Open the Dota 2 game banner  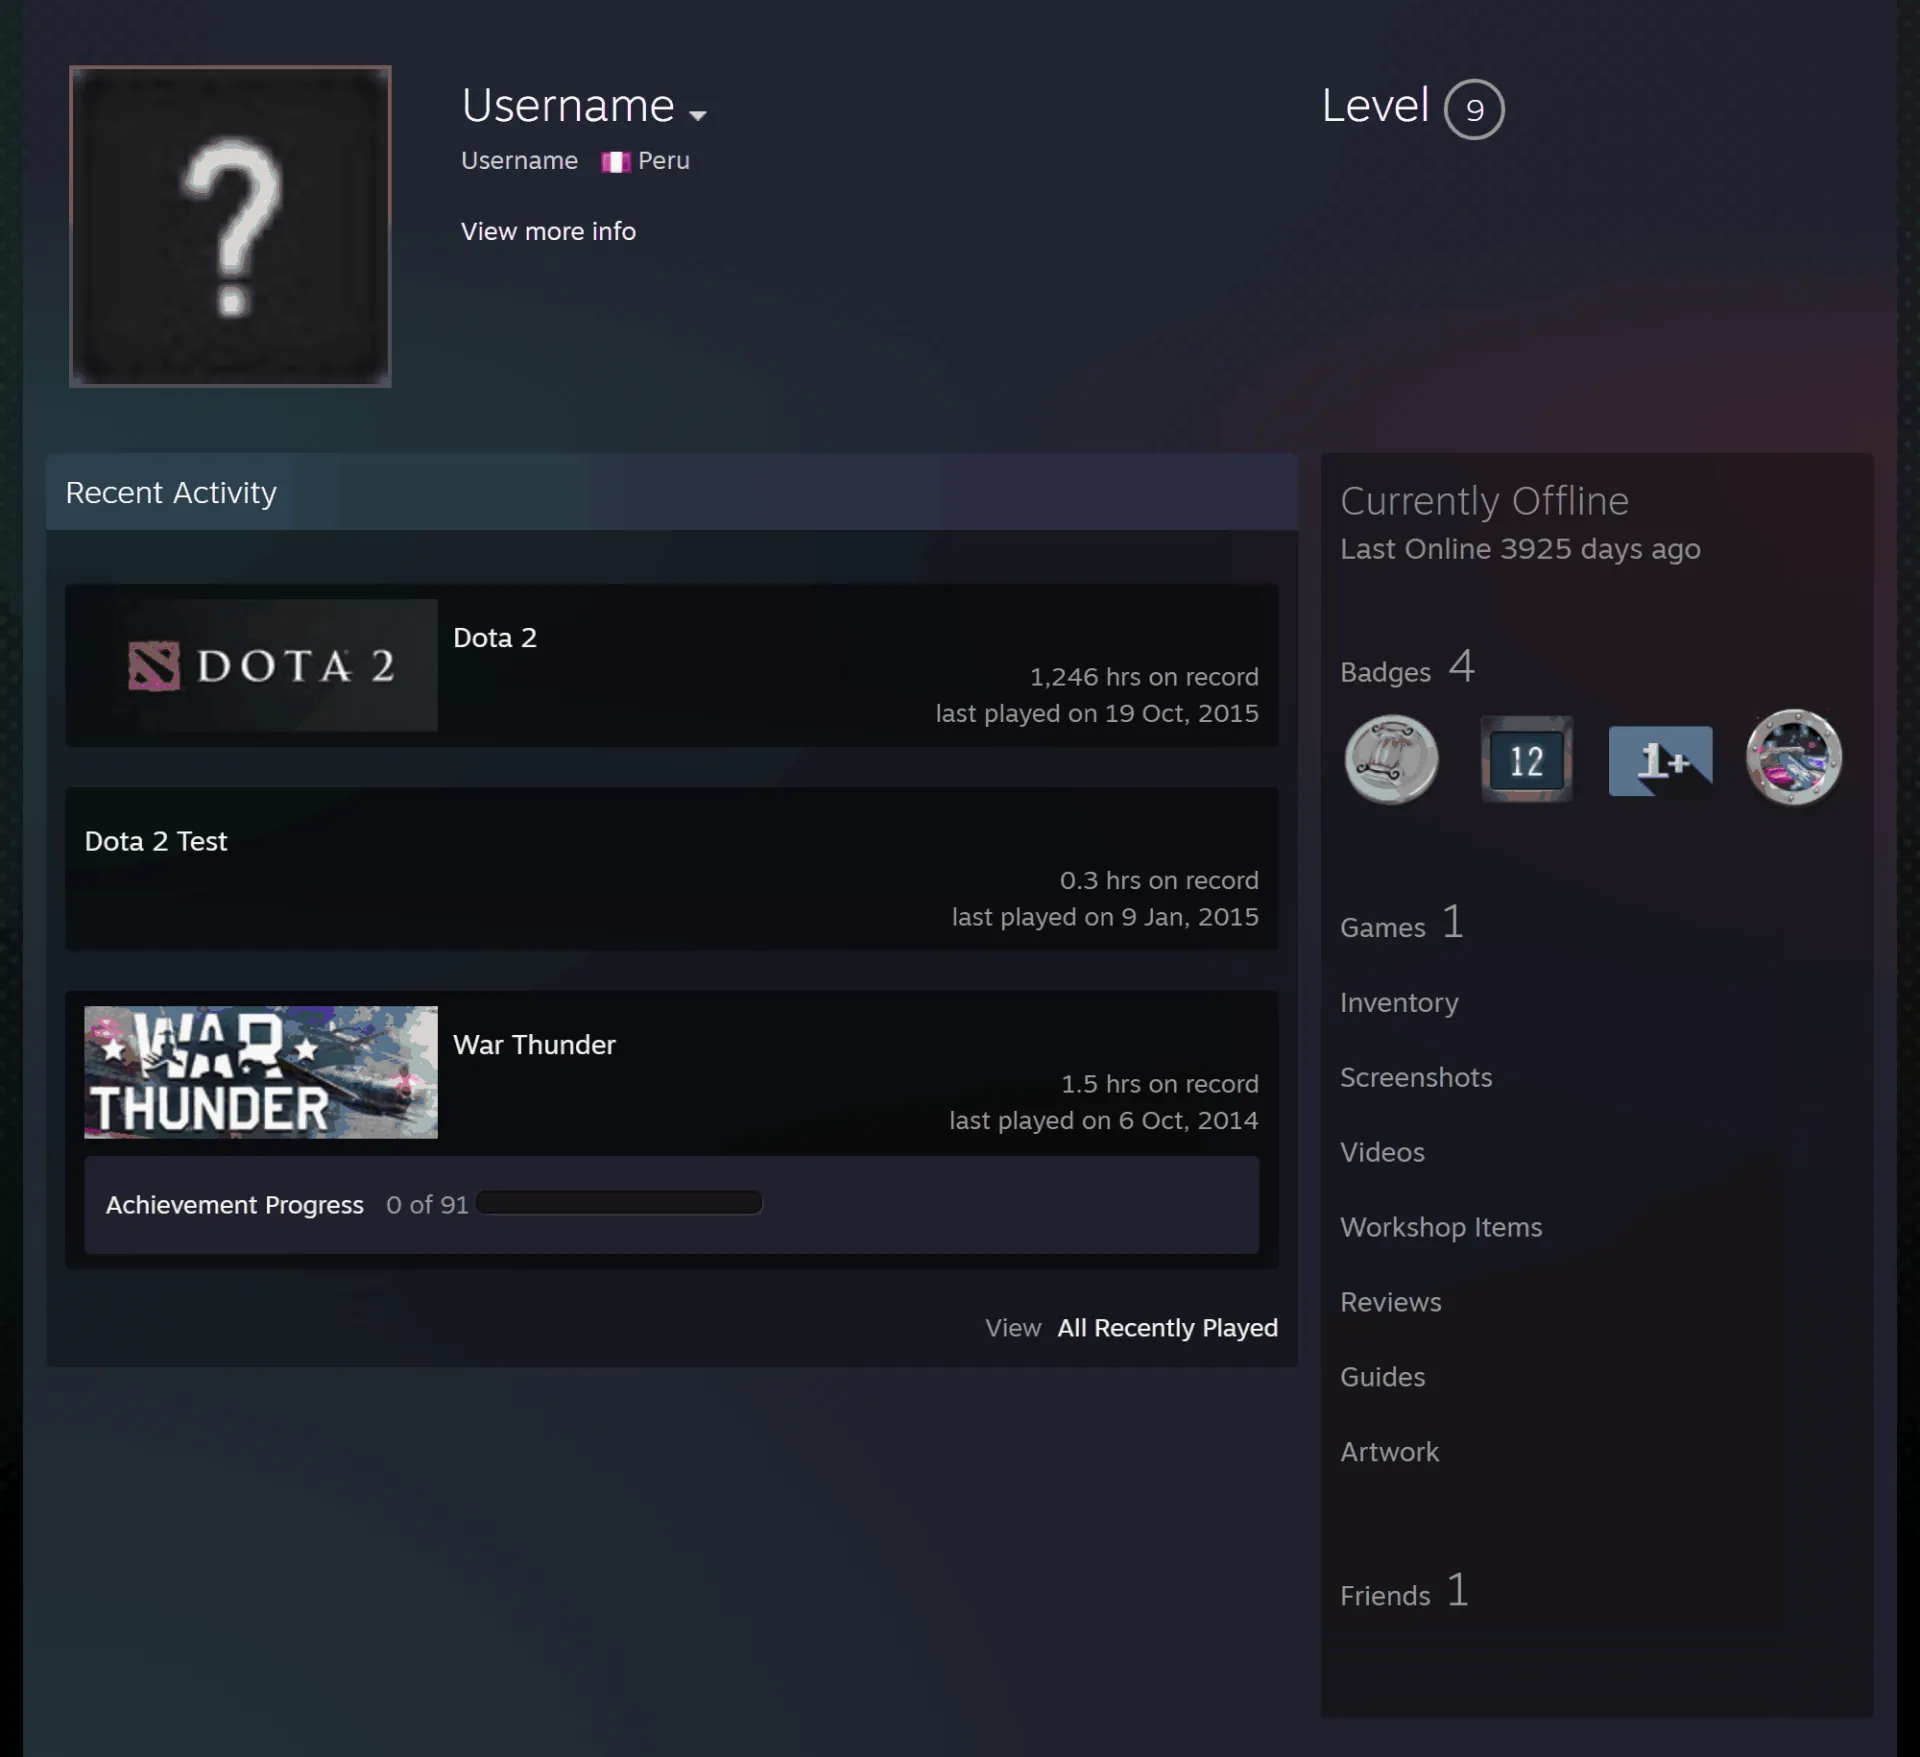point(261,665)
